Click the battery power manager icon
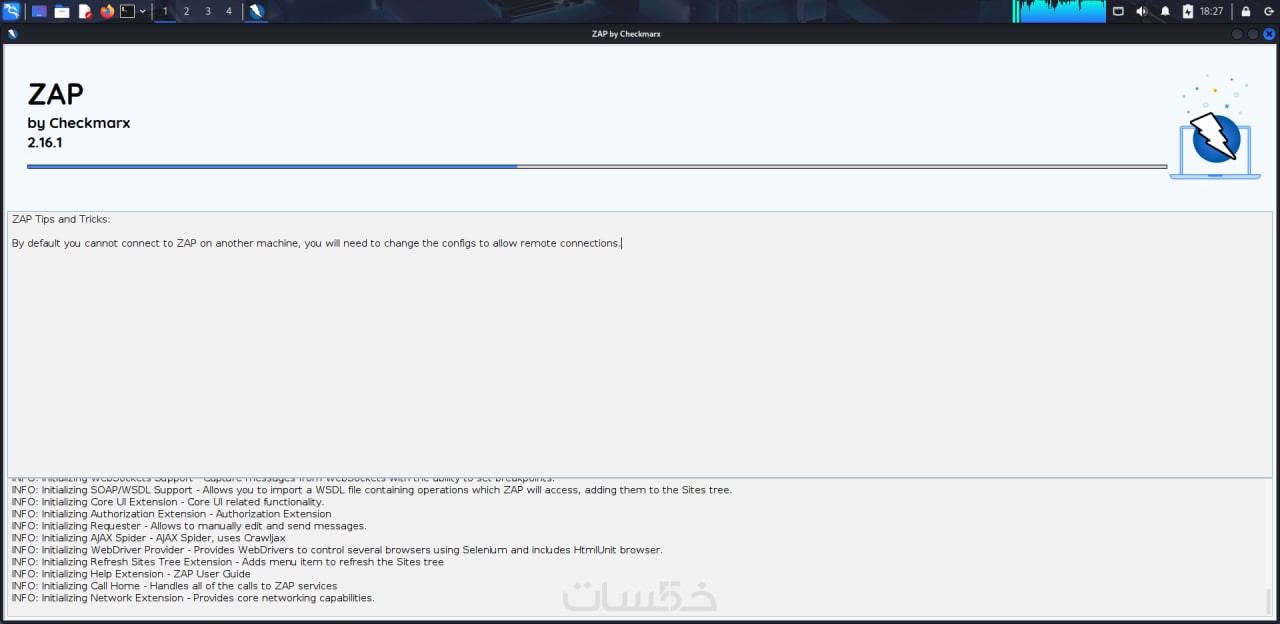Image resolution: width=1280 pixels, height=624 pixels. point(1187,11)
